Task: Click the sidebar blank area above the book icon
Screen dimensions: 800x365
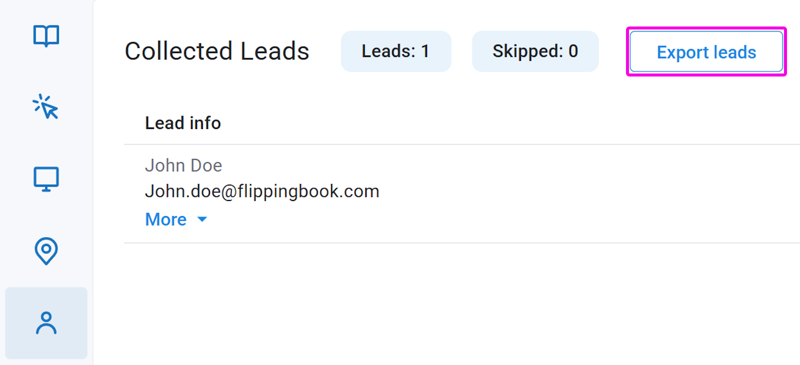Action: 46,10
